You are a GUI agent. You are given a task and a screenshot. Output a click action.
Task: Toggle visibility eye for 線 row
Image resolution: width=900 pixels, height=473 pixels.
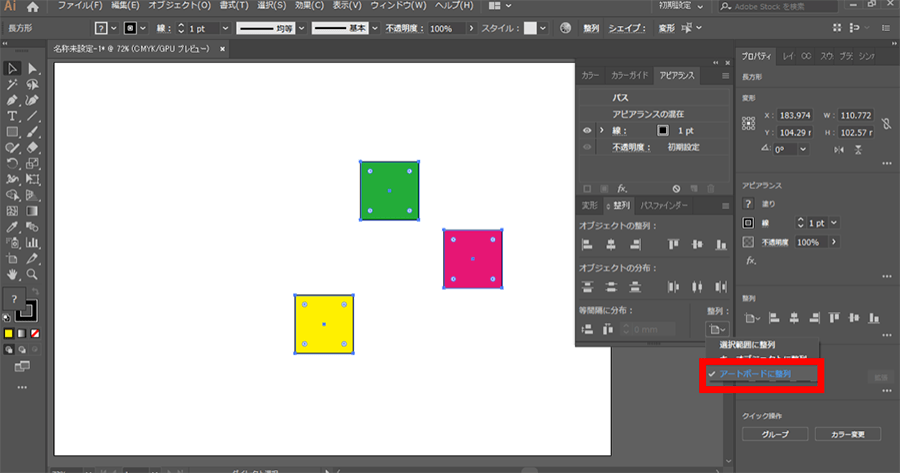click(x=587, y=130)
